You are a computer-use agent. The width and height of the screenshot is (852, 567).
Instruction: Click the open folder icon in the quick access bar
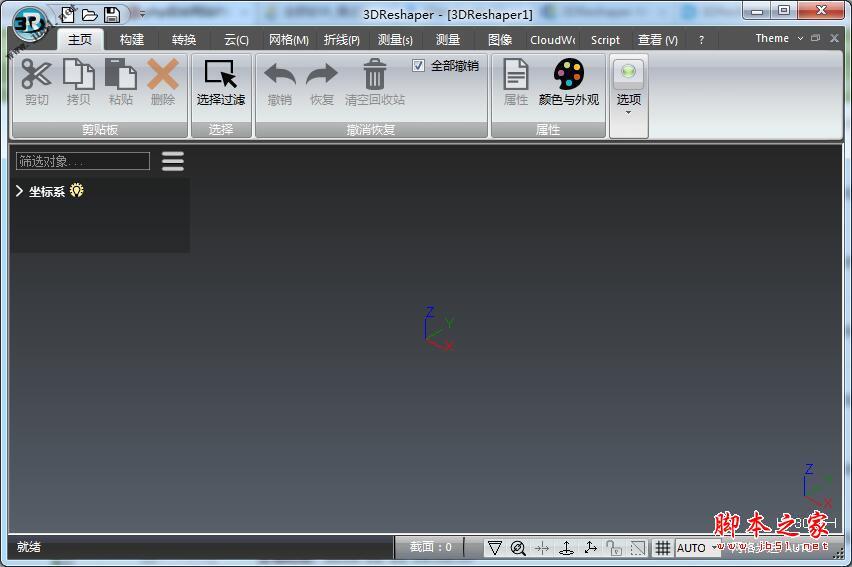point(90,15)
